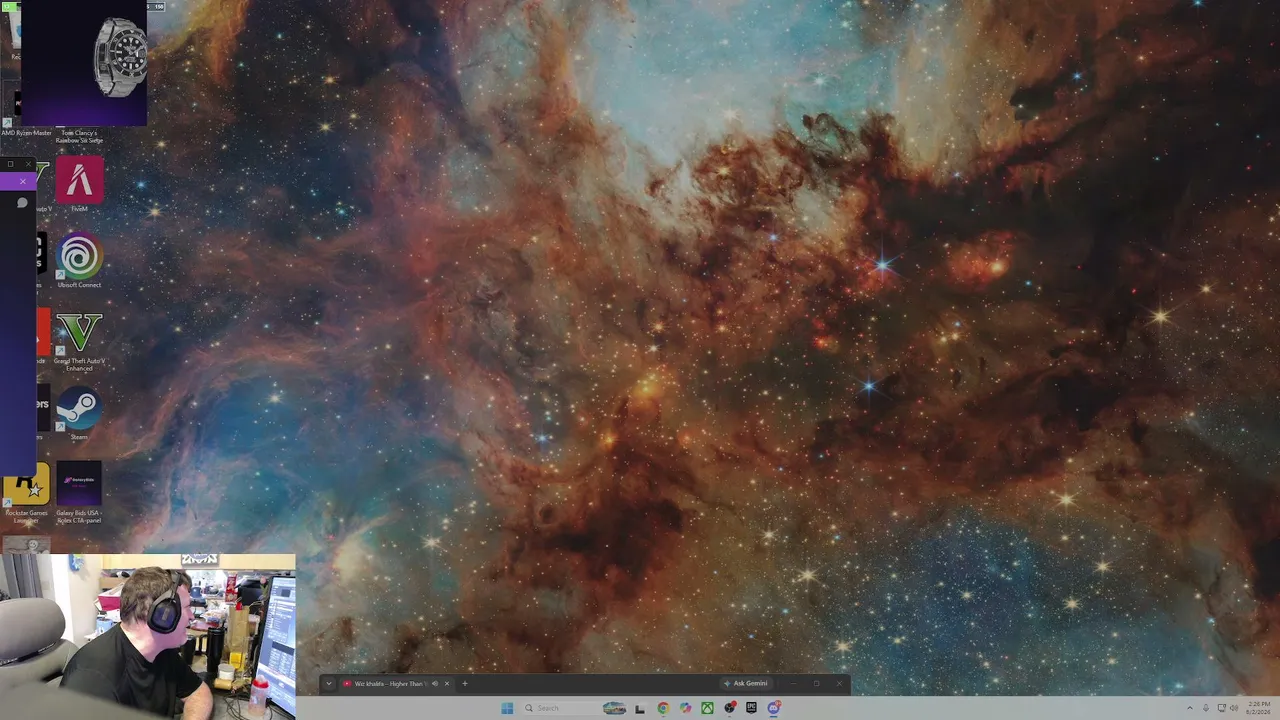Open Tom Clancy's Rainbow Six Siege shortcut

(79, 135)
